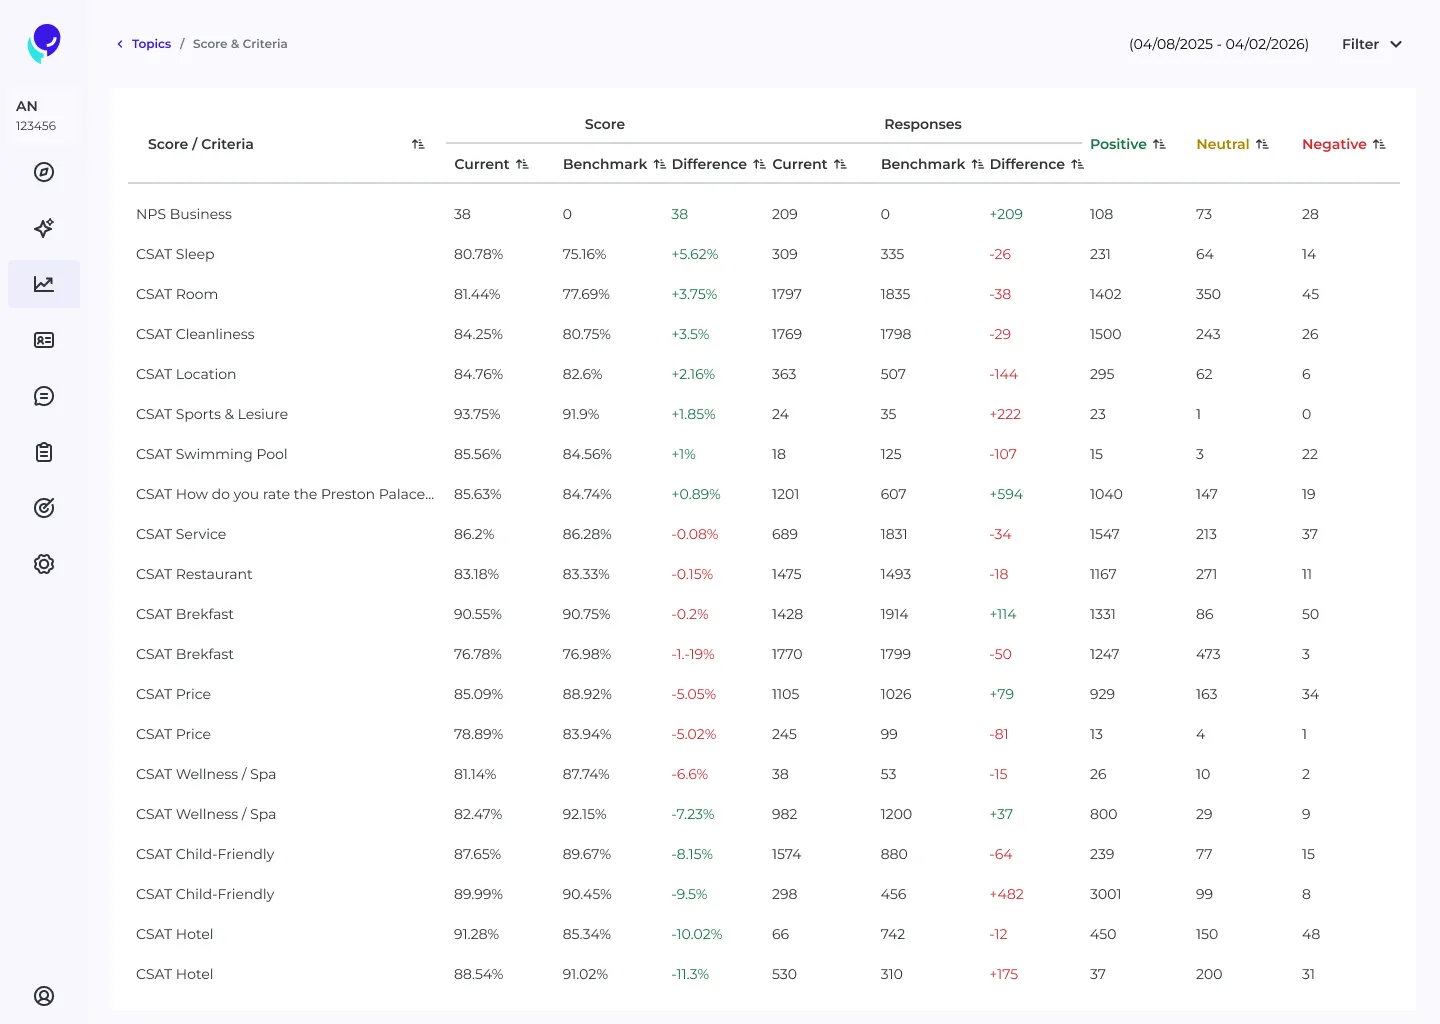This screenshot has width=1440, height=1024.
Task: Open the user profile icon at bottom
Action: click(x=44, y=996)
